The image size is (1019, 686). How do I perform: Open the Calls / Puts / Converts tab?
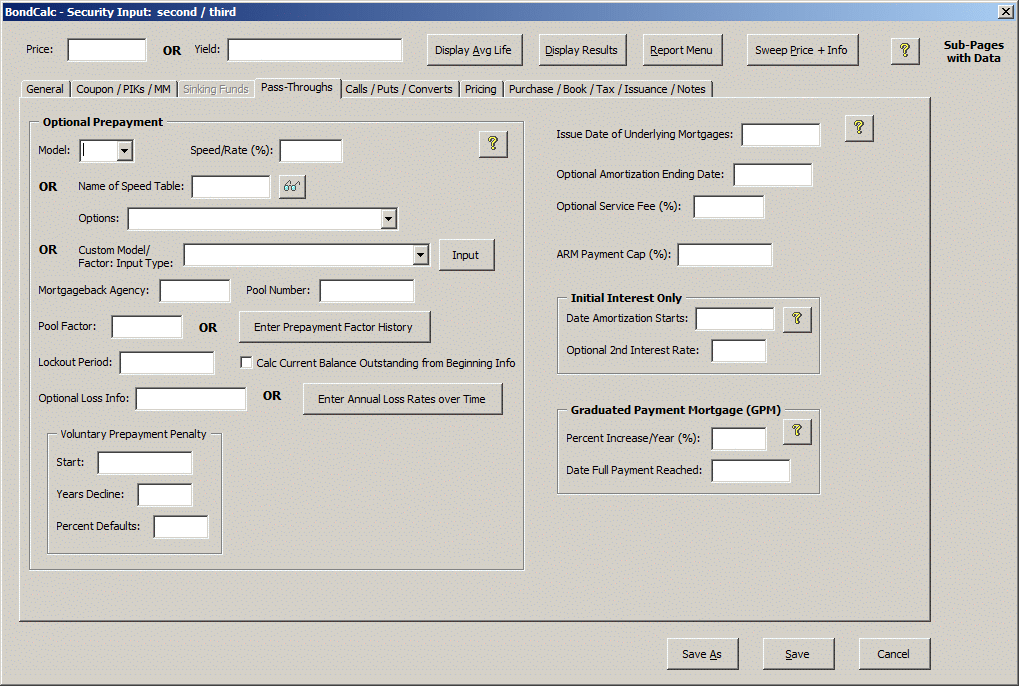[399, 89]
